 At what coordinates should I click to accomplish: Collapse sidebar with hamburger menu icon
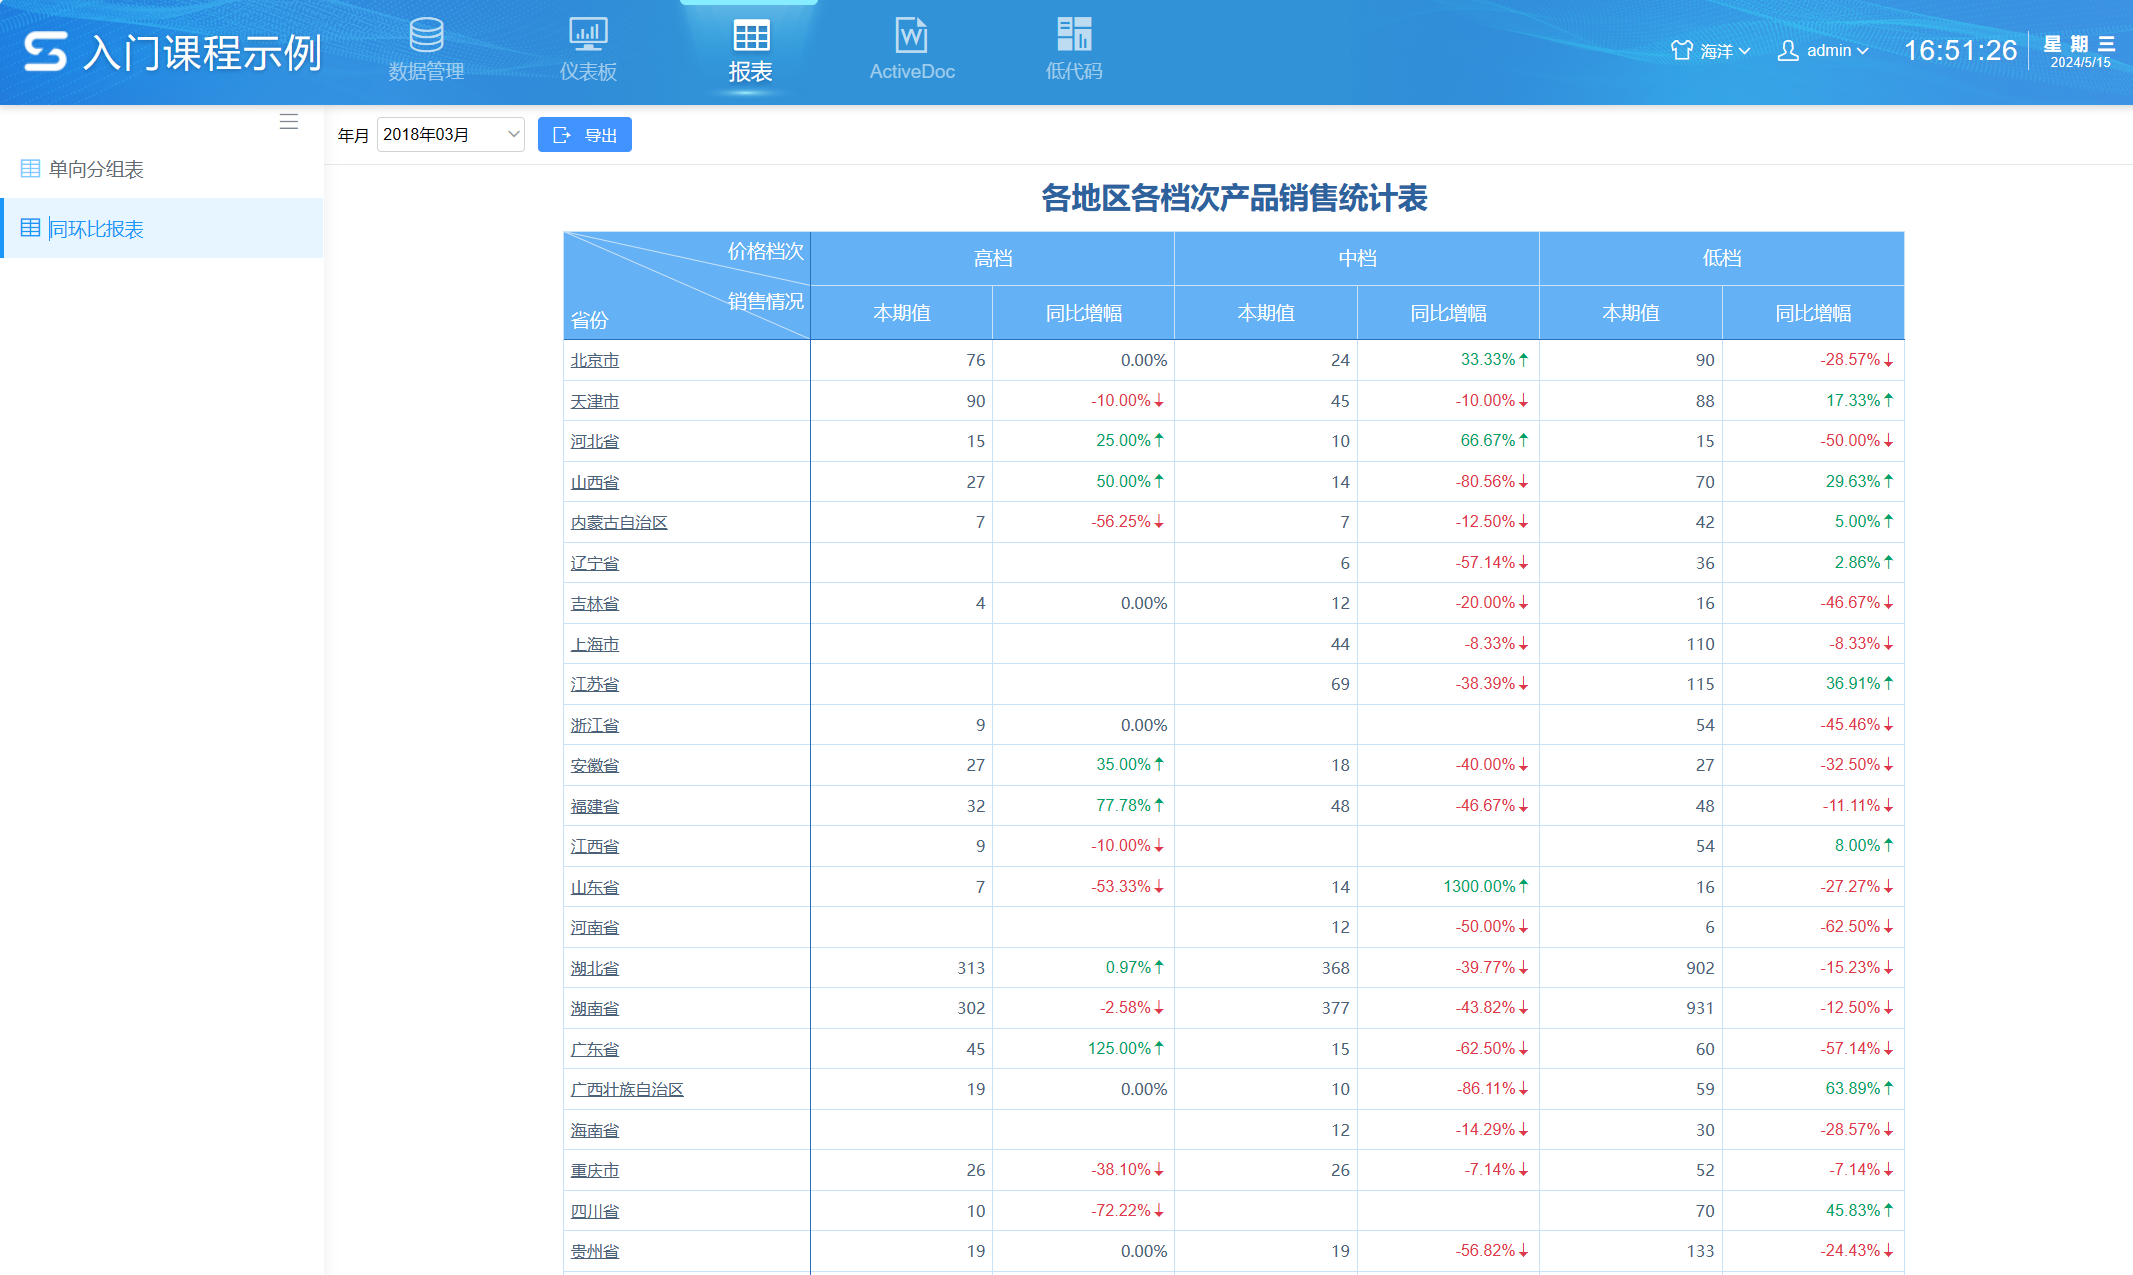[x=289, y=122]
